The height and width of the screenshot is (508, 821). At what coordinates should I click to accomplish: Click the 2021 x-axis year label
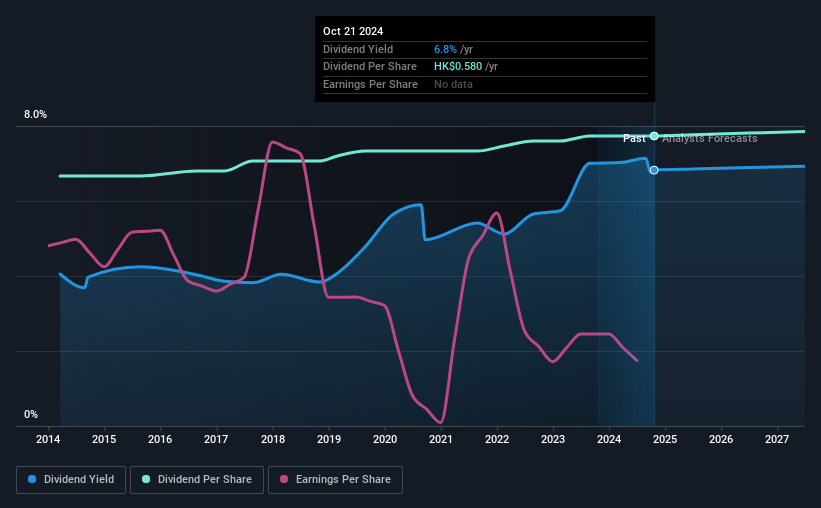tap(441, 439)
